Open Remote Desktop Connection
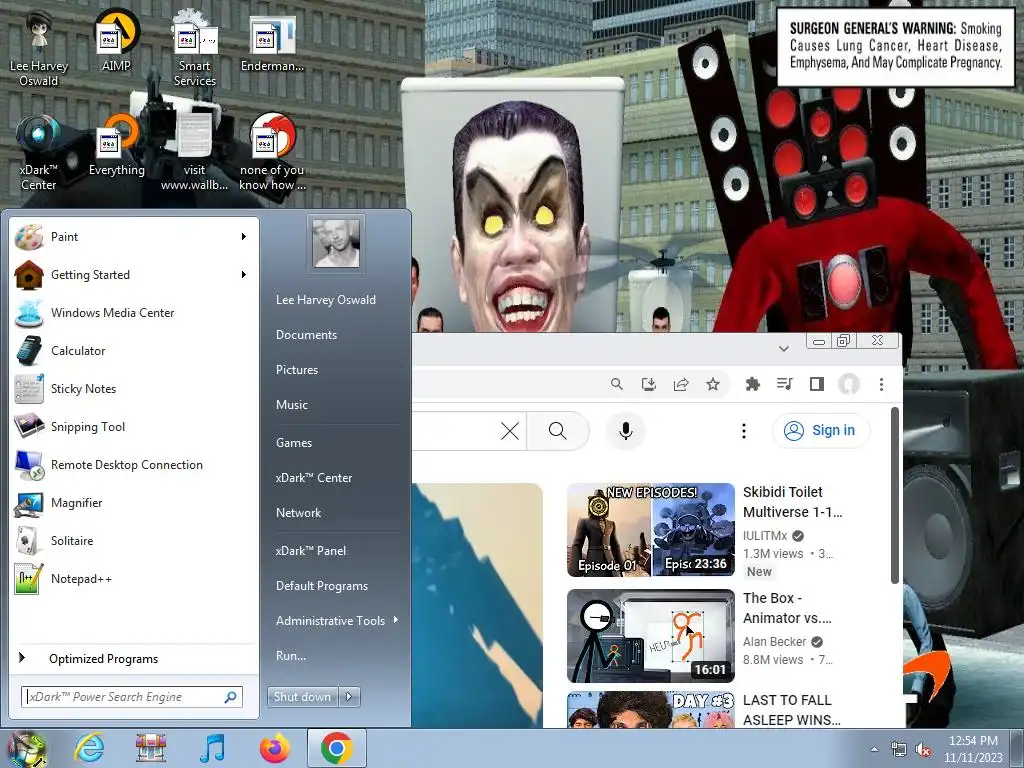This screenshot has width=1024, height=768. (x=134, y=464)
